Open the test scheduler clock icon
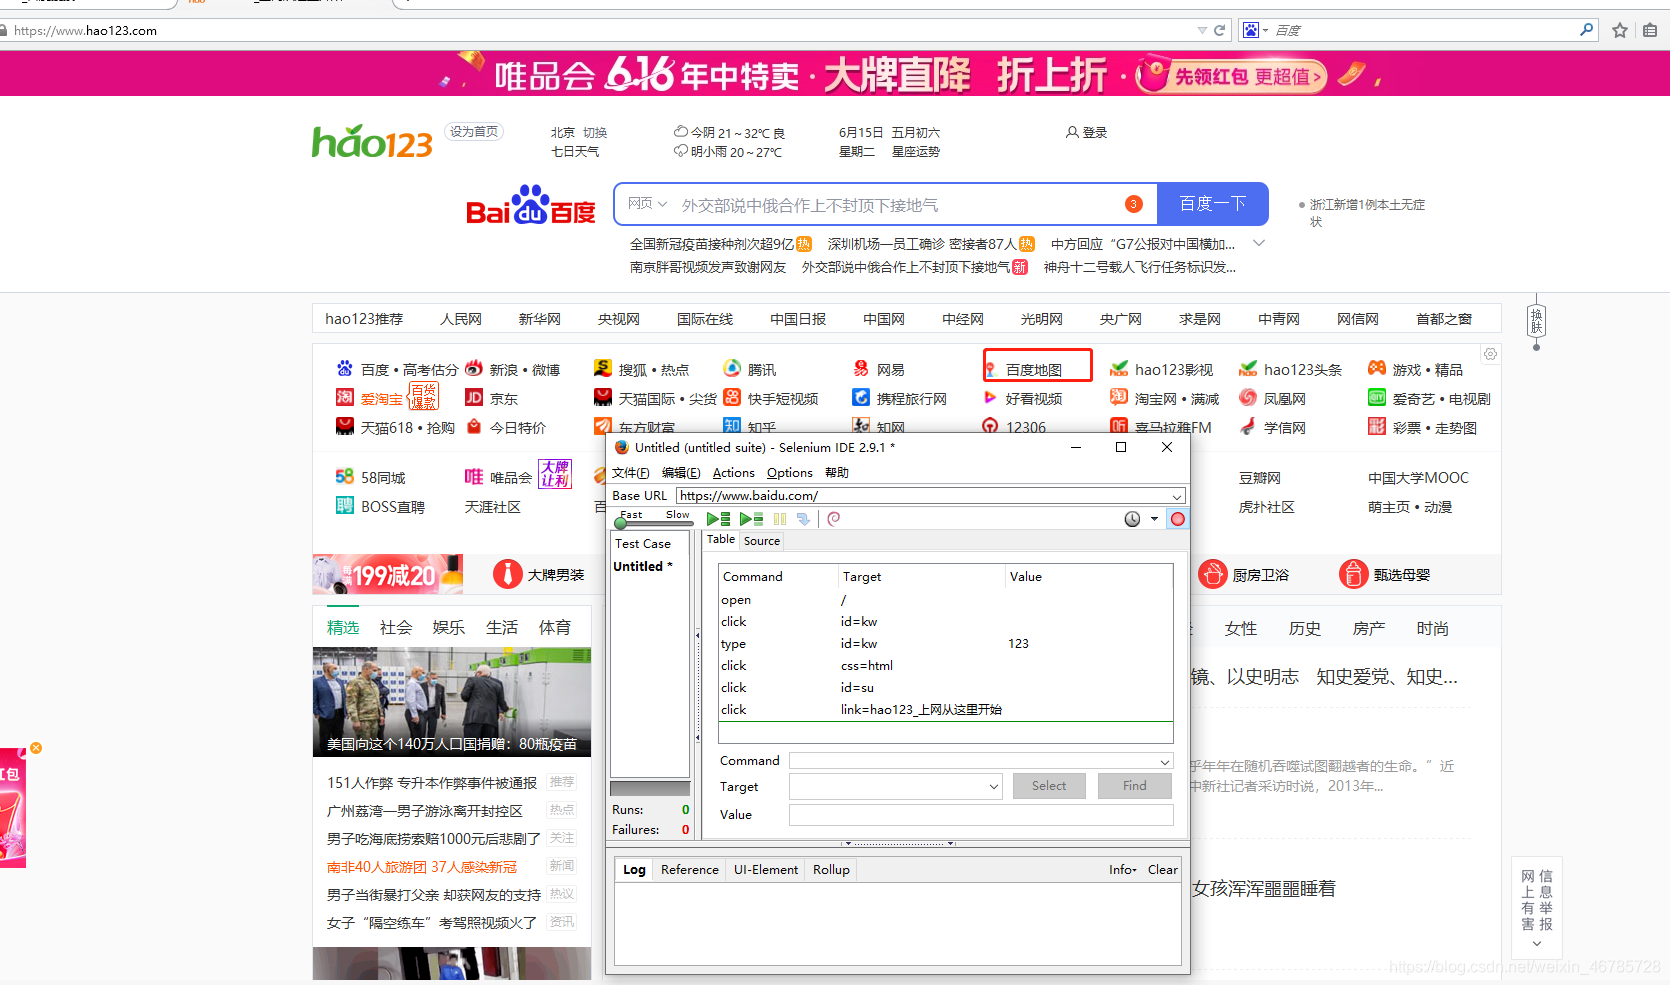 coord(1132,519)
